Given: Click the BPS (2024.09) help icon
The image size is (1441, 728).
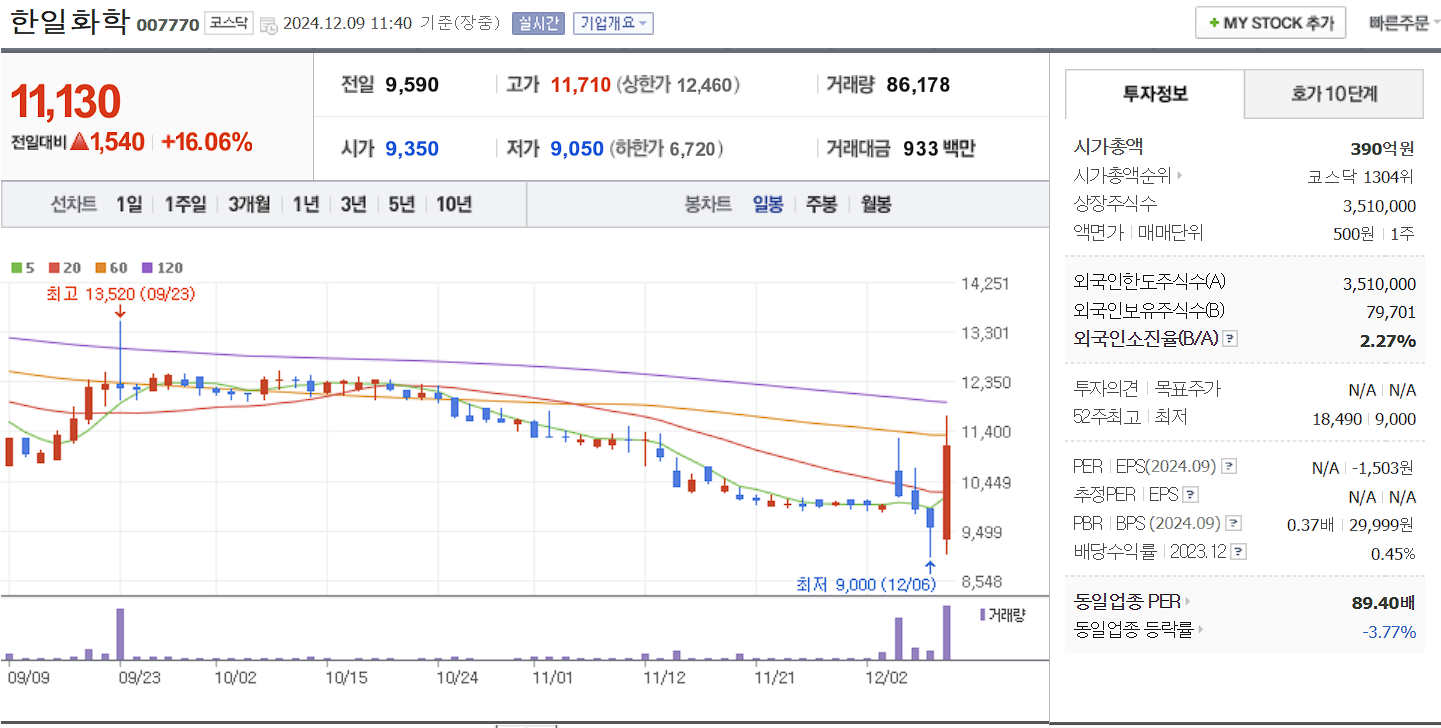Looking at the screenshot, I should tap(1235, 522).
